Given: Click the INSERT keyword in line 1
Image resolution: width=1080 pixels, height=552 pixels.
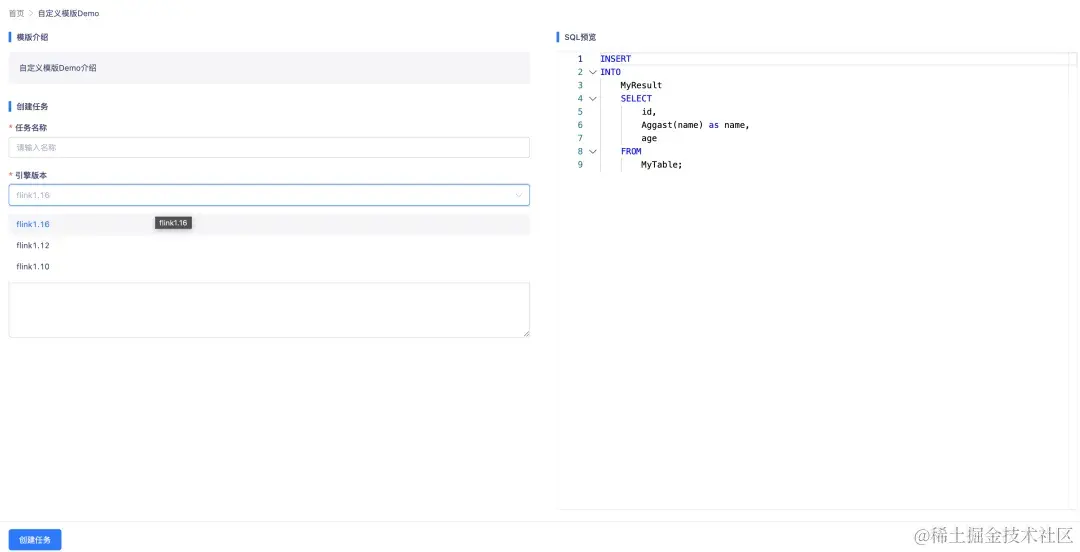Looking at the screenshot, I should click(x=615, y=59).
